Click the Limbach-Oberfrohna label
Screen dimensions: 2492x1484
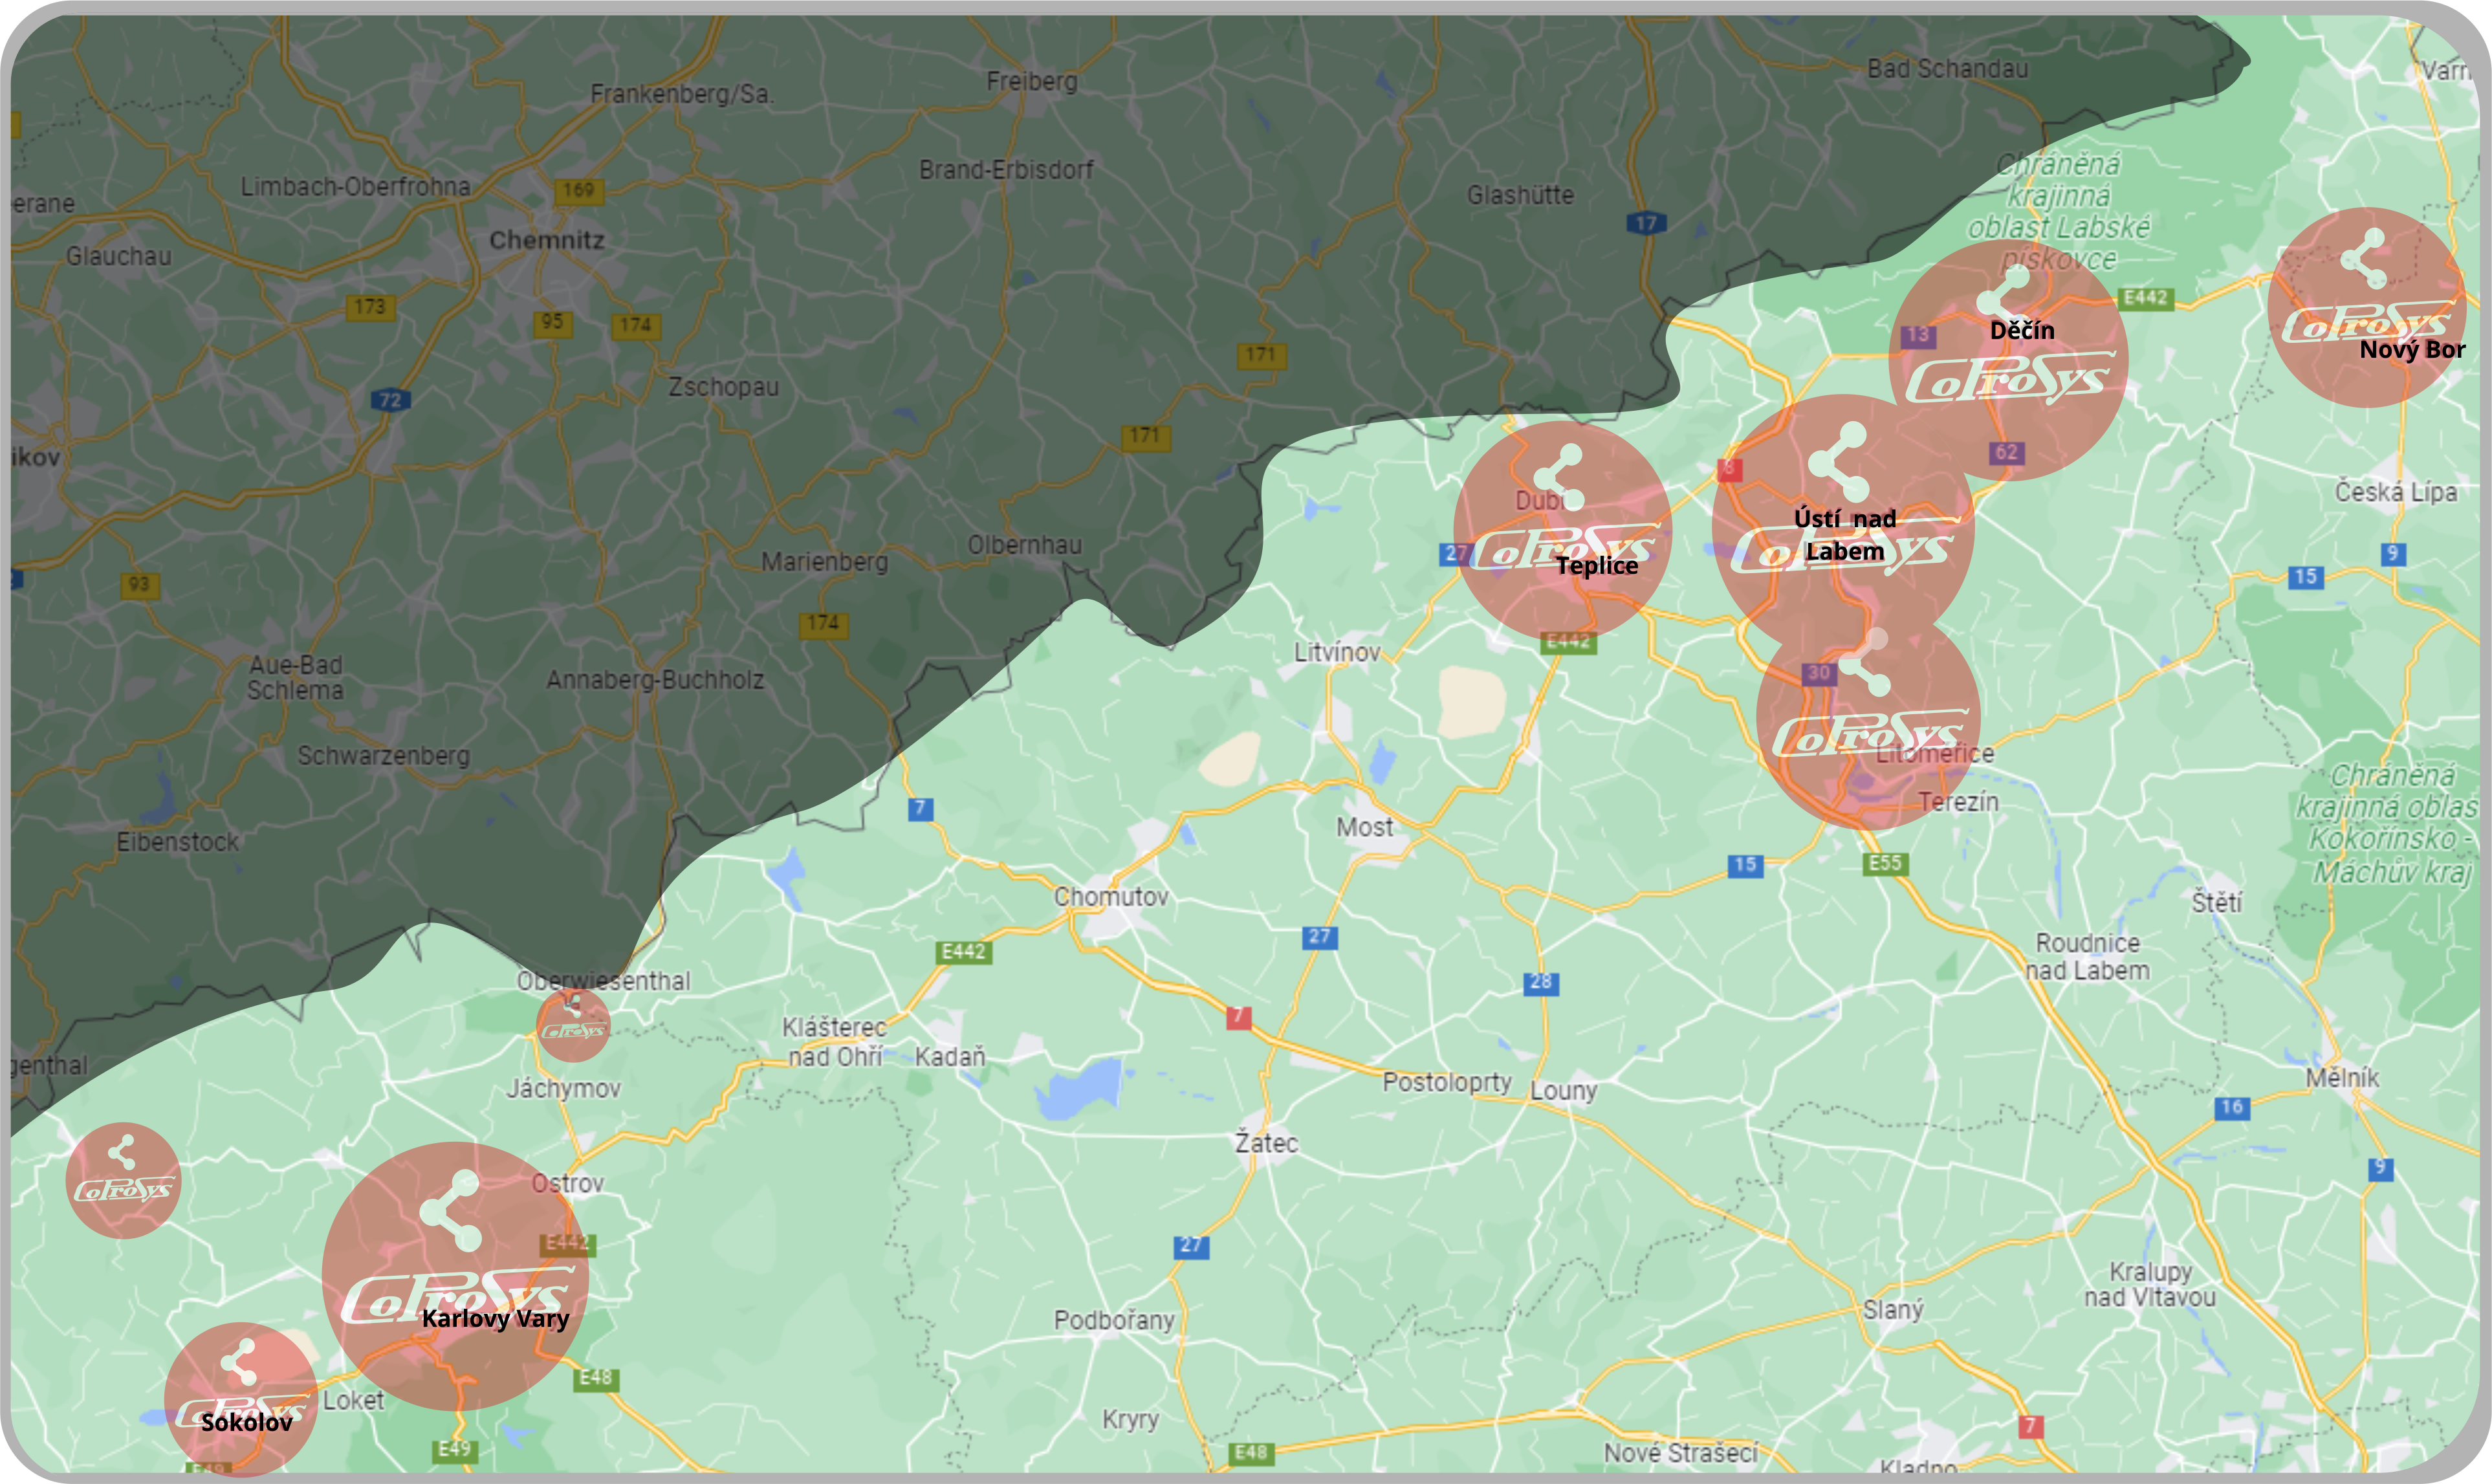pos(355,186)
